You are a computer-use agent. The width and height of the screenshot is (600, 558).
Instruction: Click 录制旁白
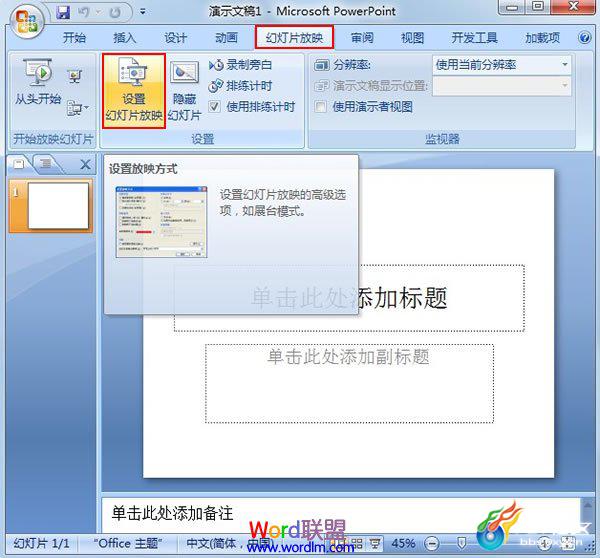coord(240,65)
